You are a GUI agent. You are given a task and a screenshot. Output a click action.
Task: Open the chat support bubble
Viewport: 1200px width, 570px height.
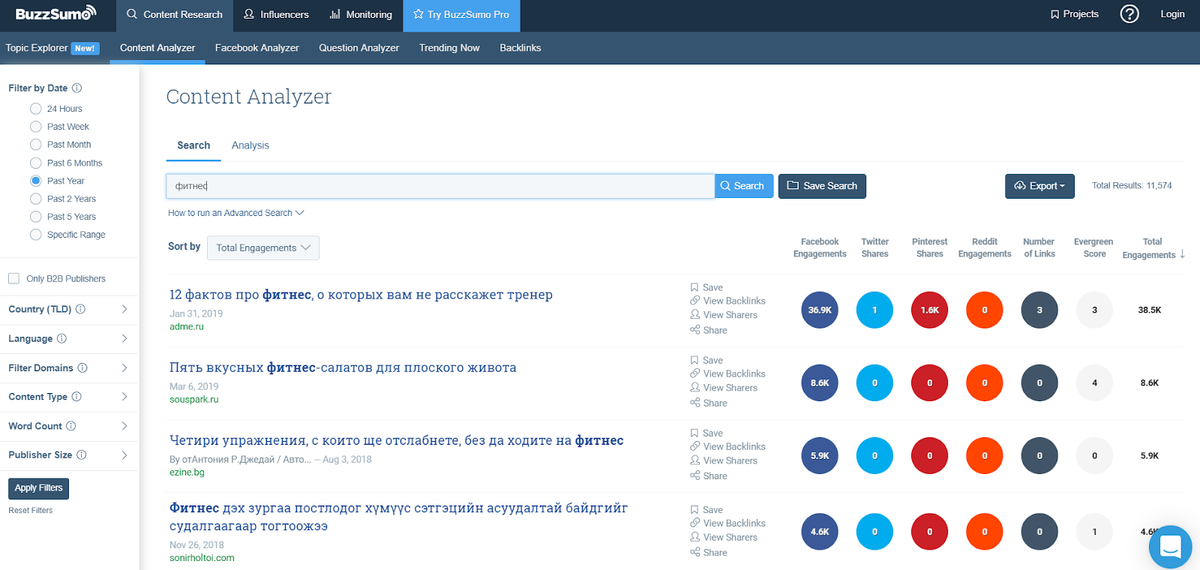(1168, 546)
